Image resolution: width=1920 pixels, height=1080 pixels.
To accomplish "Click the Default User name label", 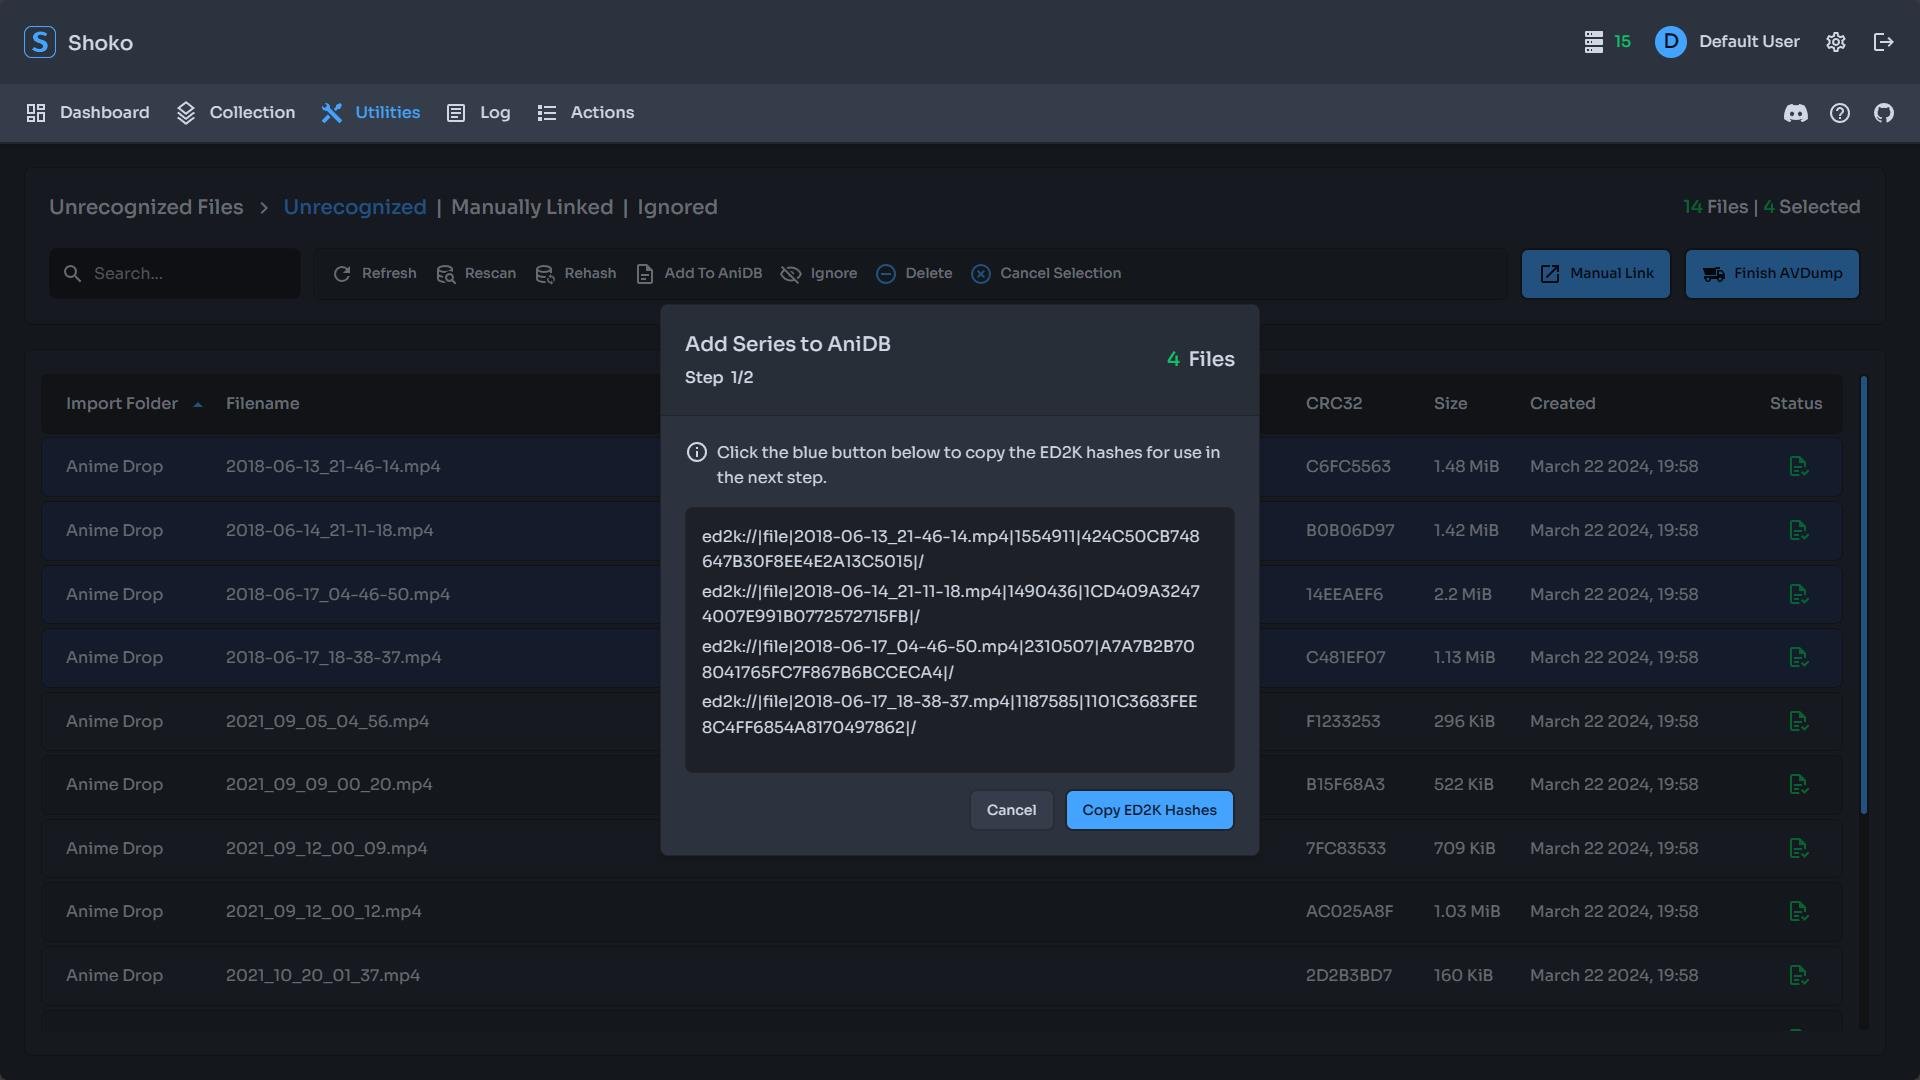I will coord(1749,42).
